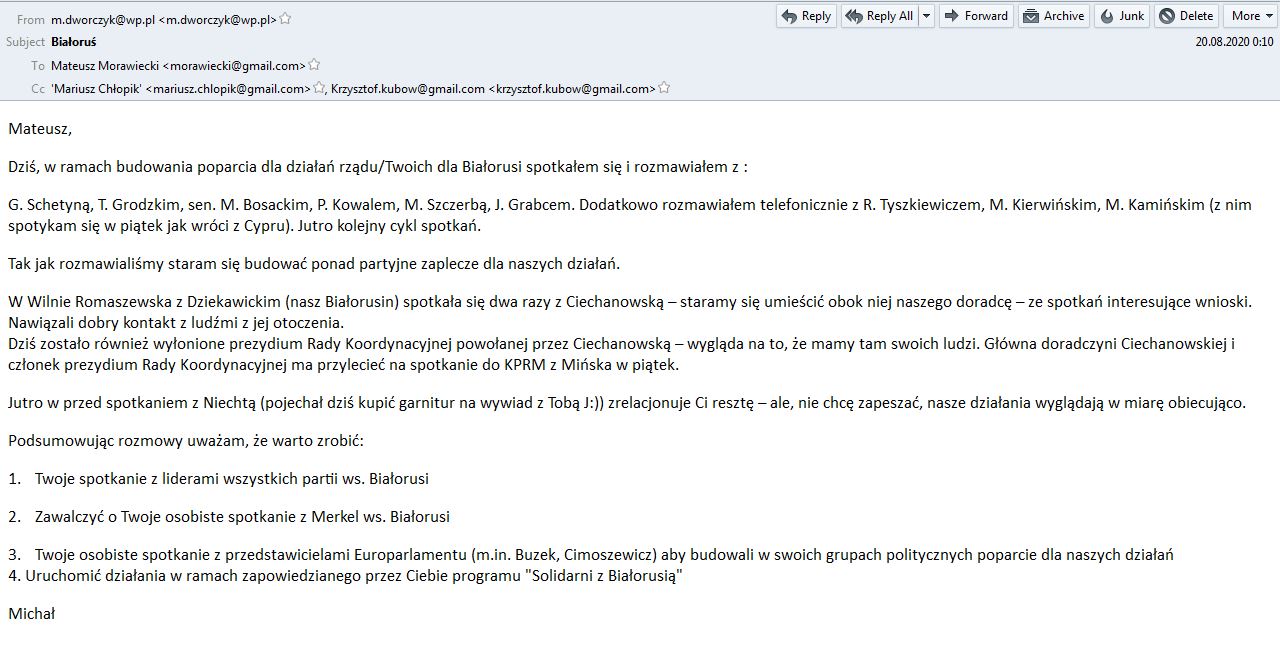The width and height of the screenshot is (1280, 662).
Task: Mark this message as Junk
Action: 1121,16
